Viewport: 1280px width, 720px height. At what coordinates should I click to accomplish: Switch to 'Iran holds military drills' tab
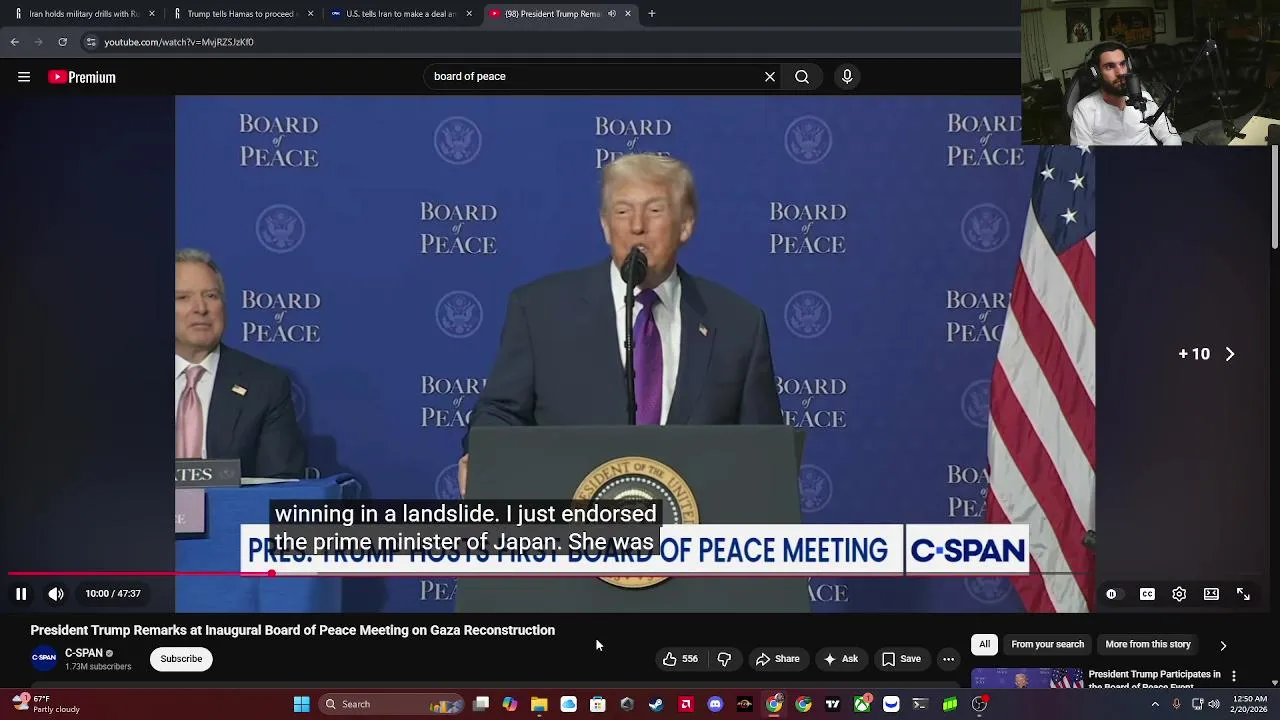pos(84,14)
